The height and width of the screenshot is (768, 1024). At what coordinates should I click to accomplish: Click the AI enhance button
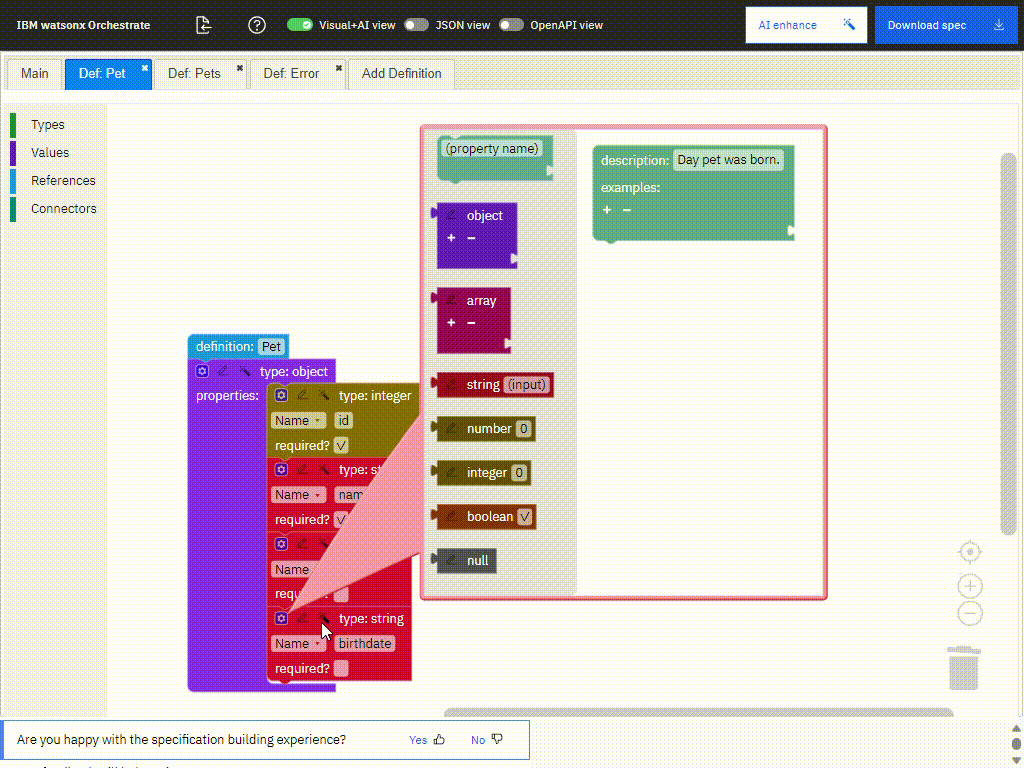point(805,25)
